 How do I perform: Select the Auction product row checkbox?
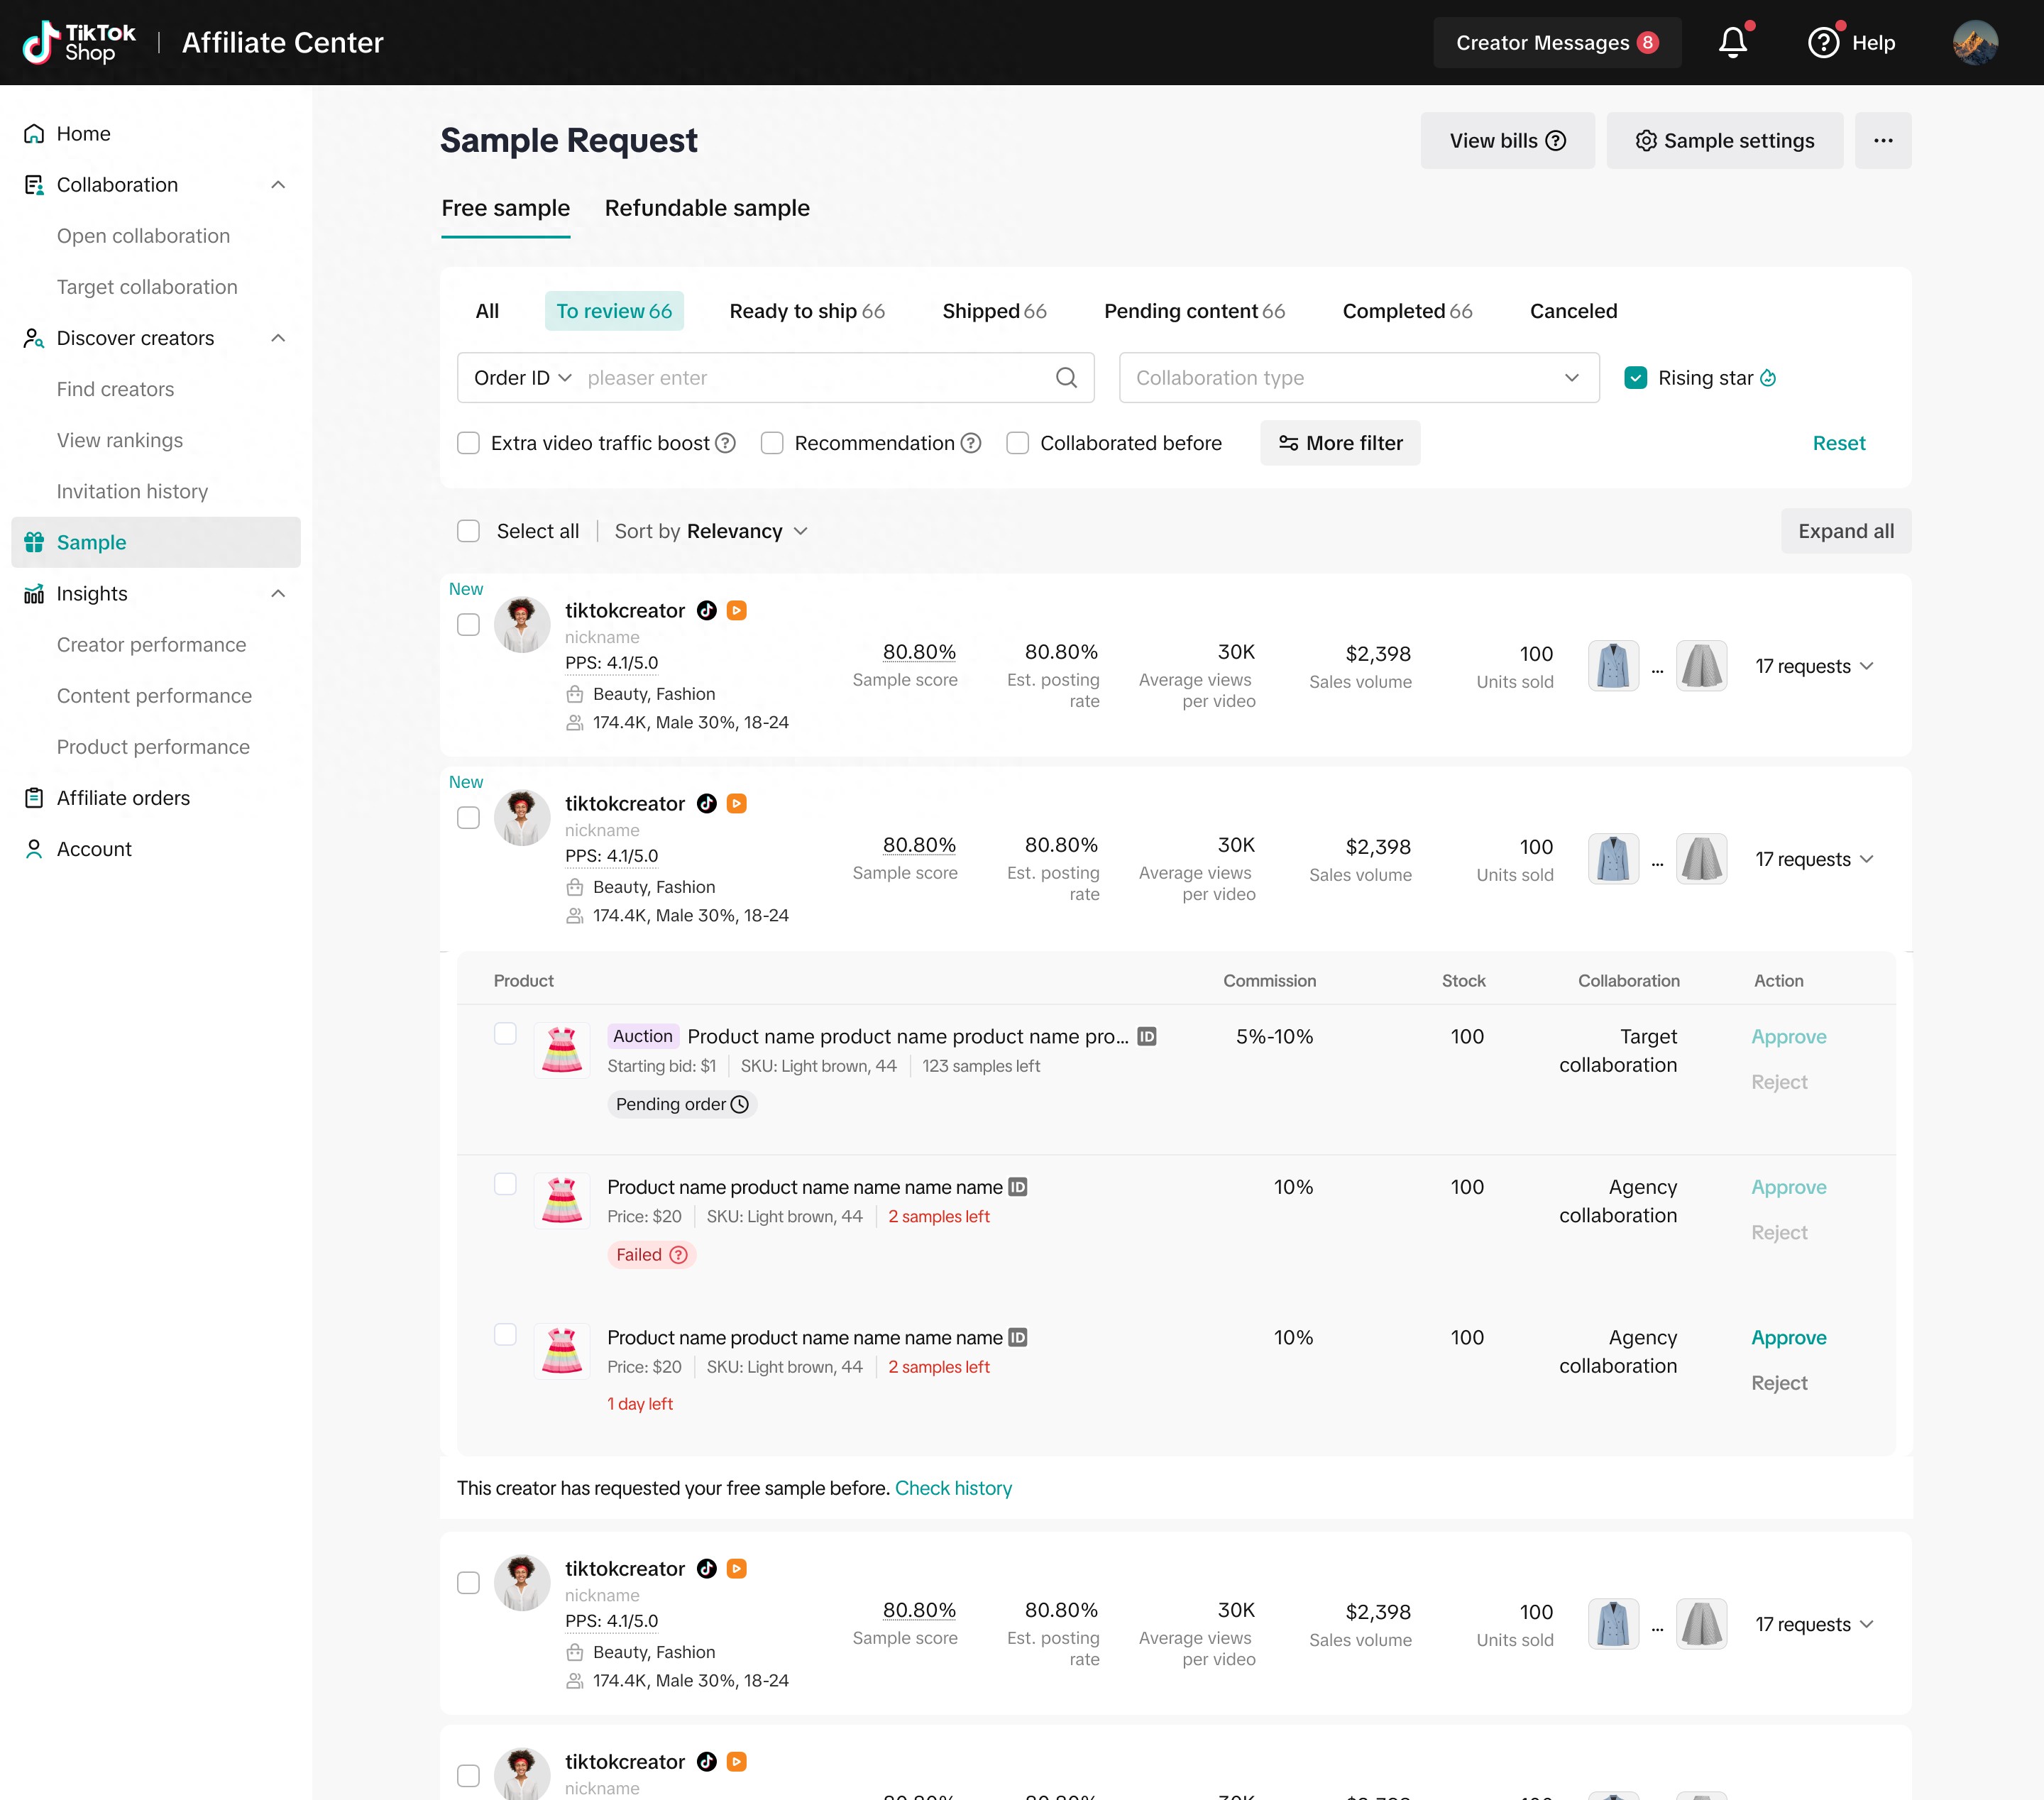coord(505,1033)
